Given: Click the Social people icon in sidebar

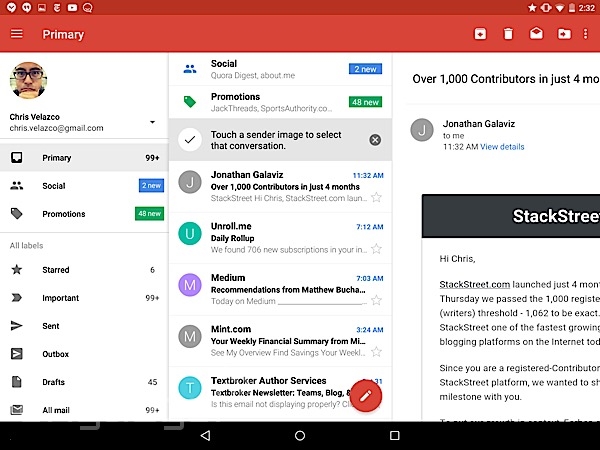Looking at the screenshot, I should click(16, 186).
